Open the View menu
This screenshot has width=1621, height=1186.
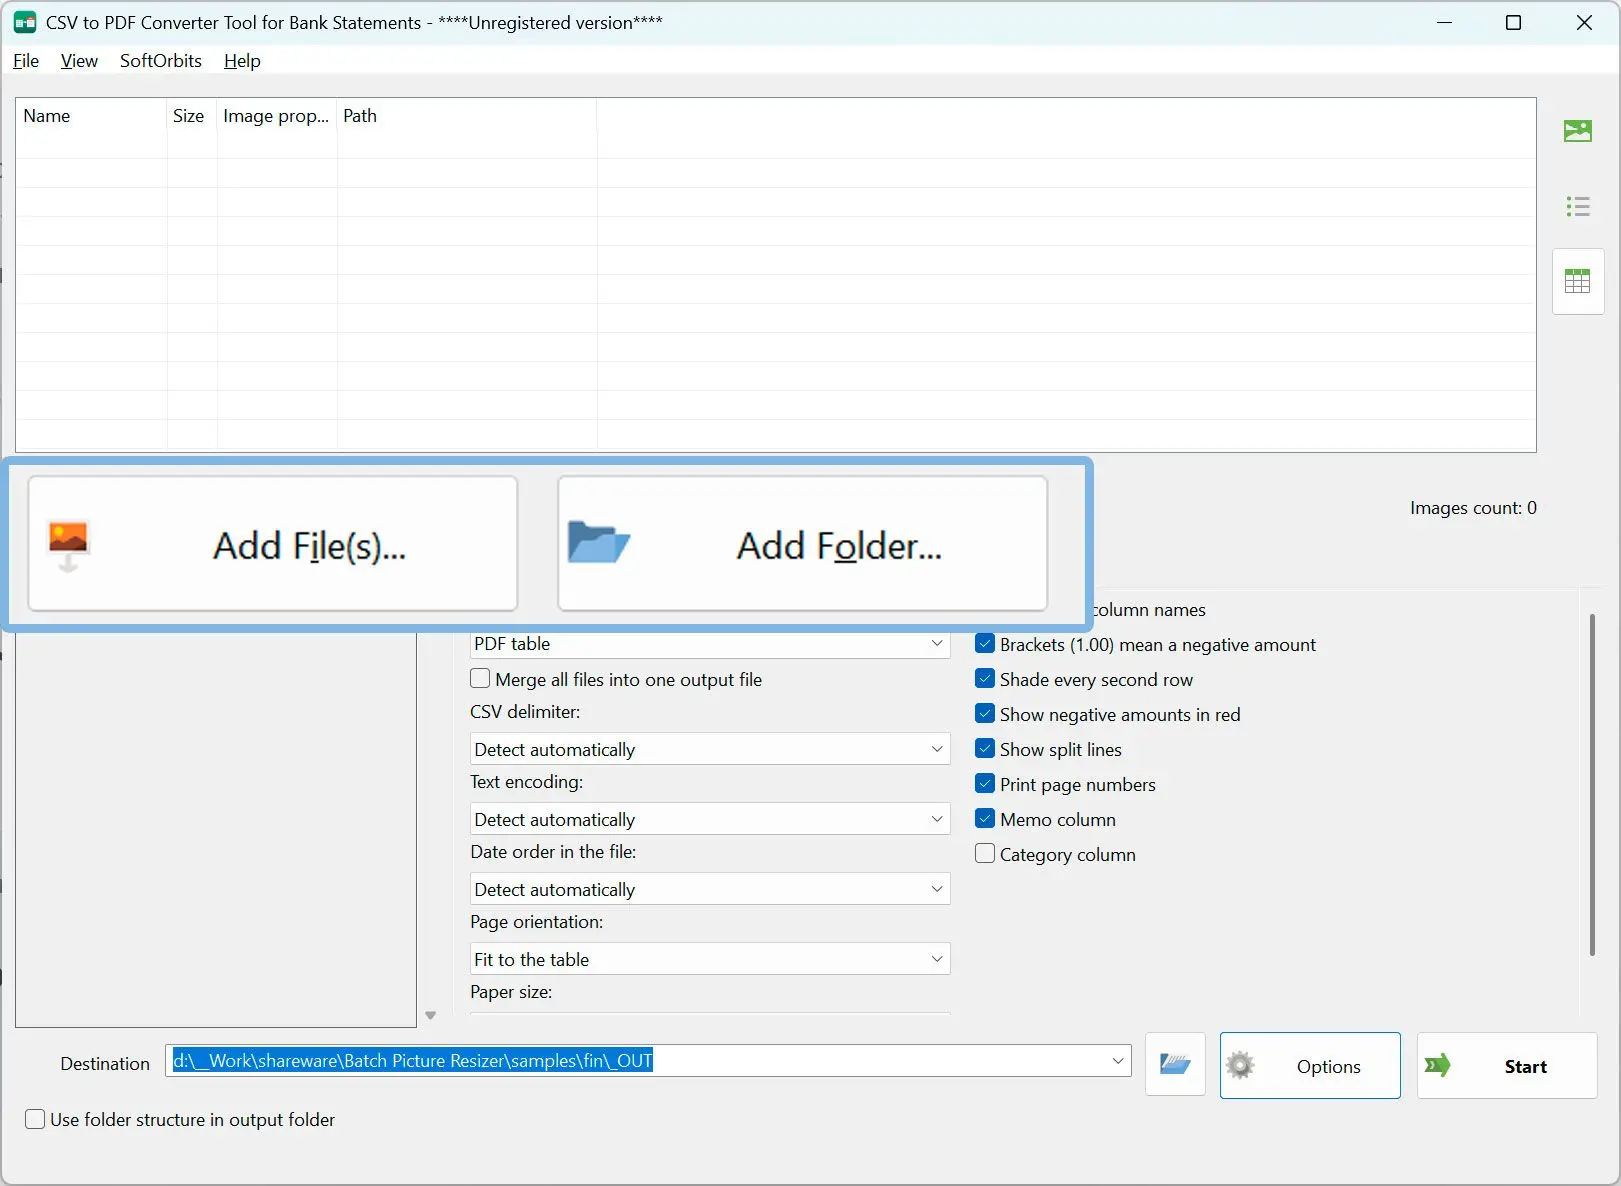(x=79, y=61)
